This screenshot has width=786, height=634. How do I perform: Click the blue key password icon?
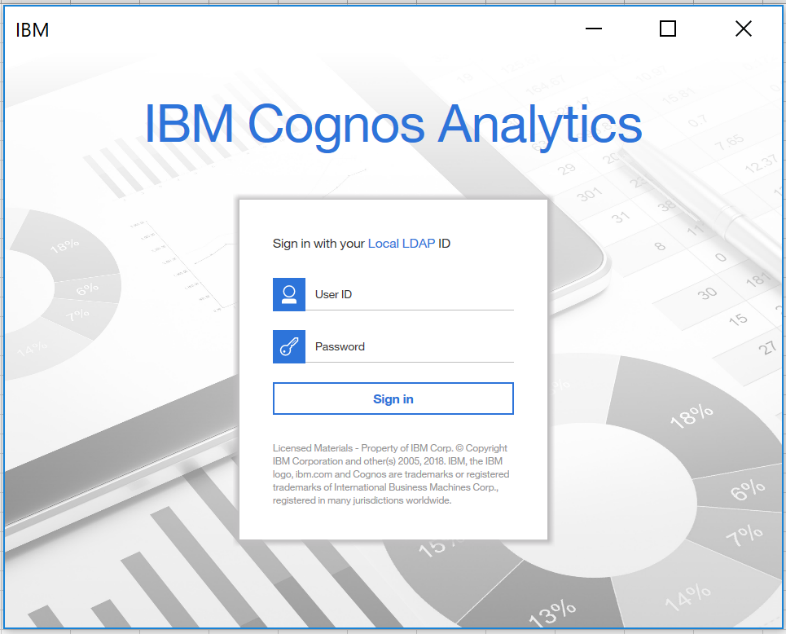289,346
